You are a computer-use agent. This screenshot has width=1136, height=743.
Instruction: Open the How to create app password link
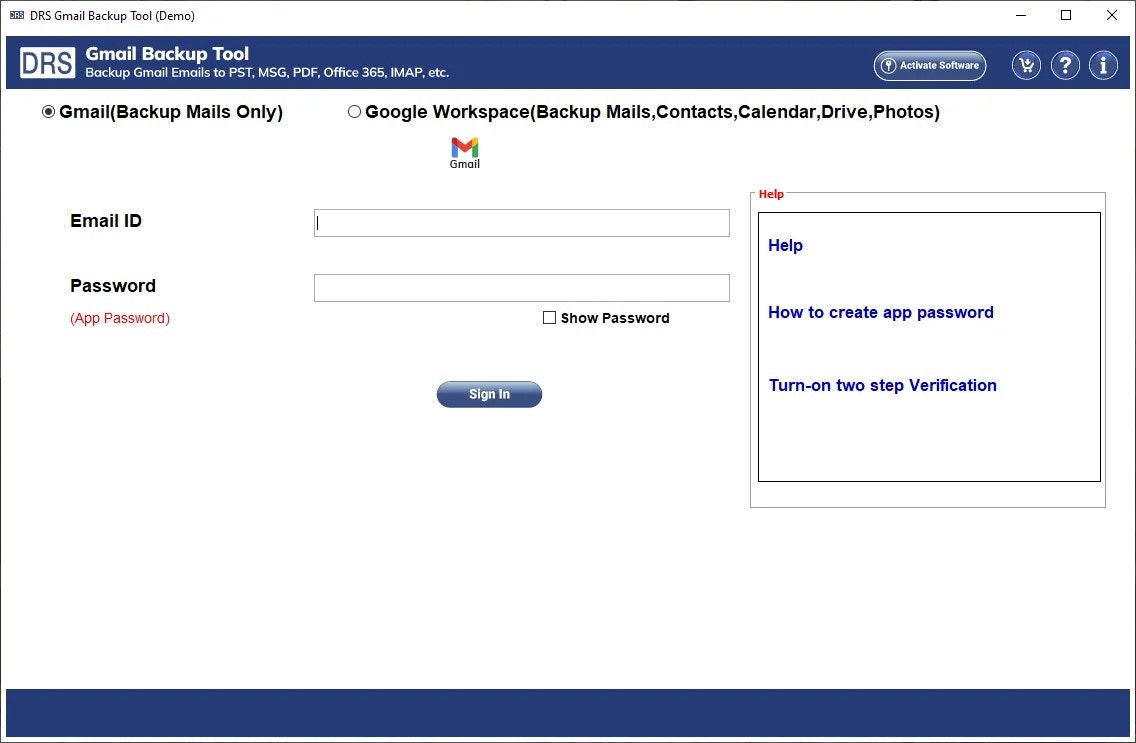[x=881, y=312]
